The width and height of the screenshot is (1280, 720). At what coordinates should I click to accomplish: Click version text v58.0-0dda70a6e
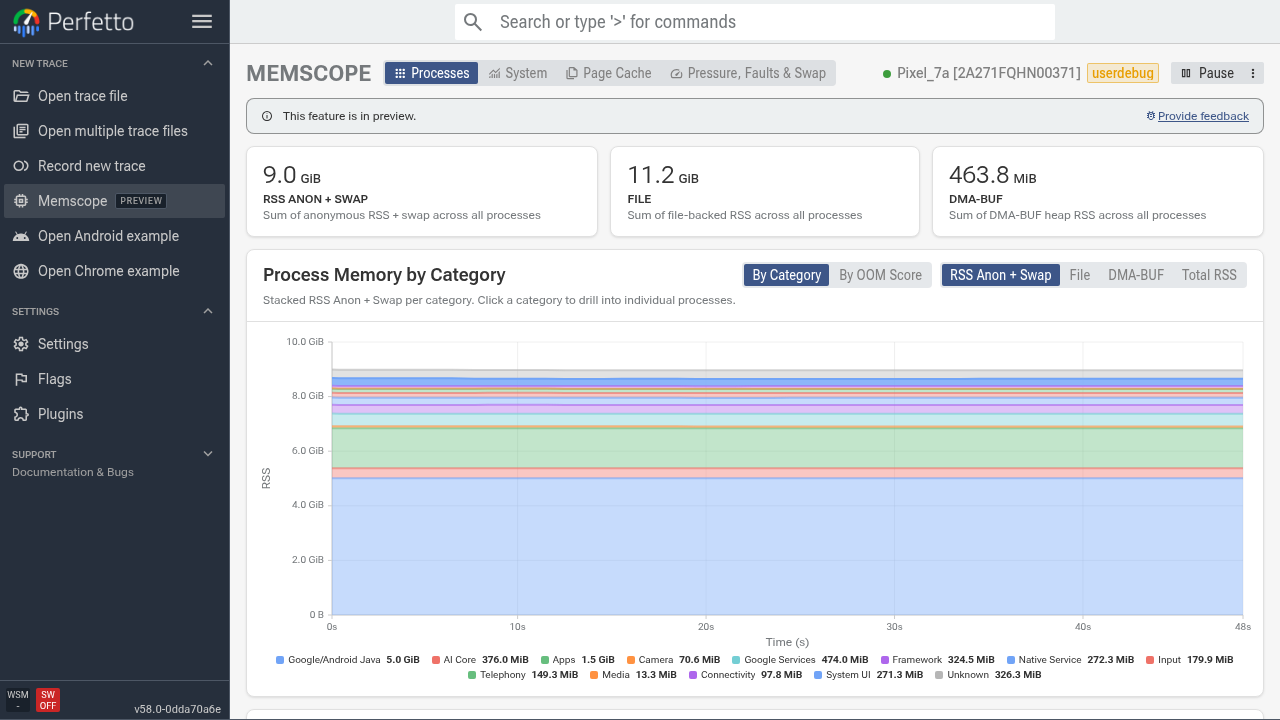click(x=178, y=709)
